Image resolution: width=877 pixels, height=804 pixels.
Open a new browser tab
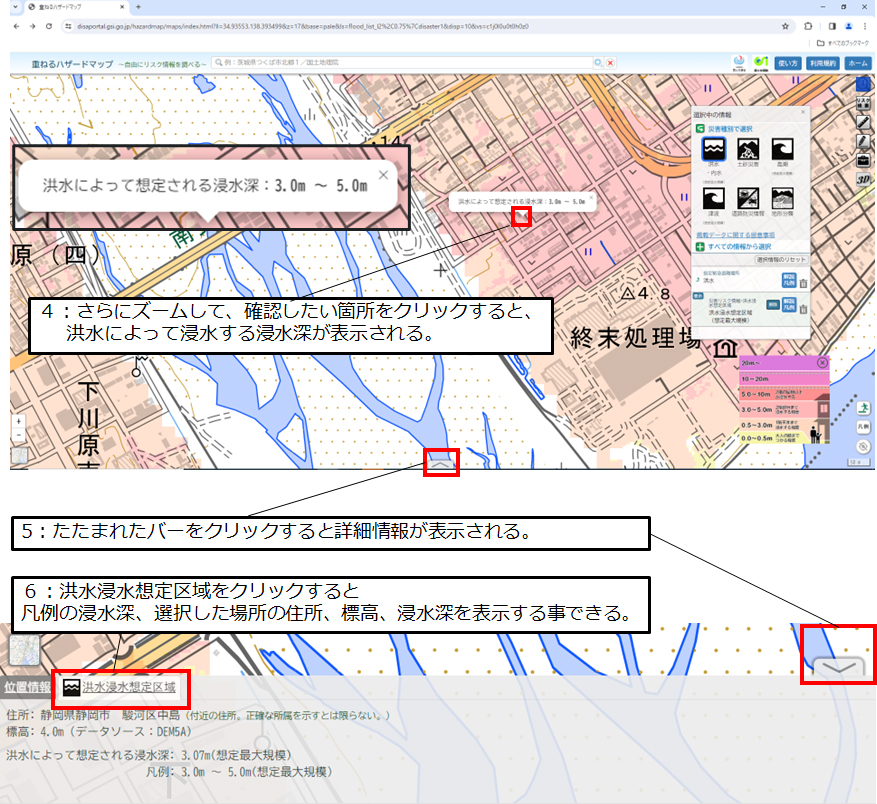[x=138, y=7]
